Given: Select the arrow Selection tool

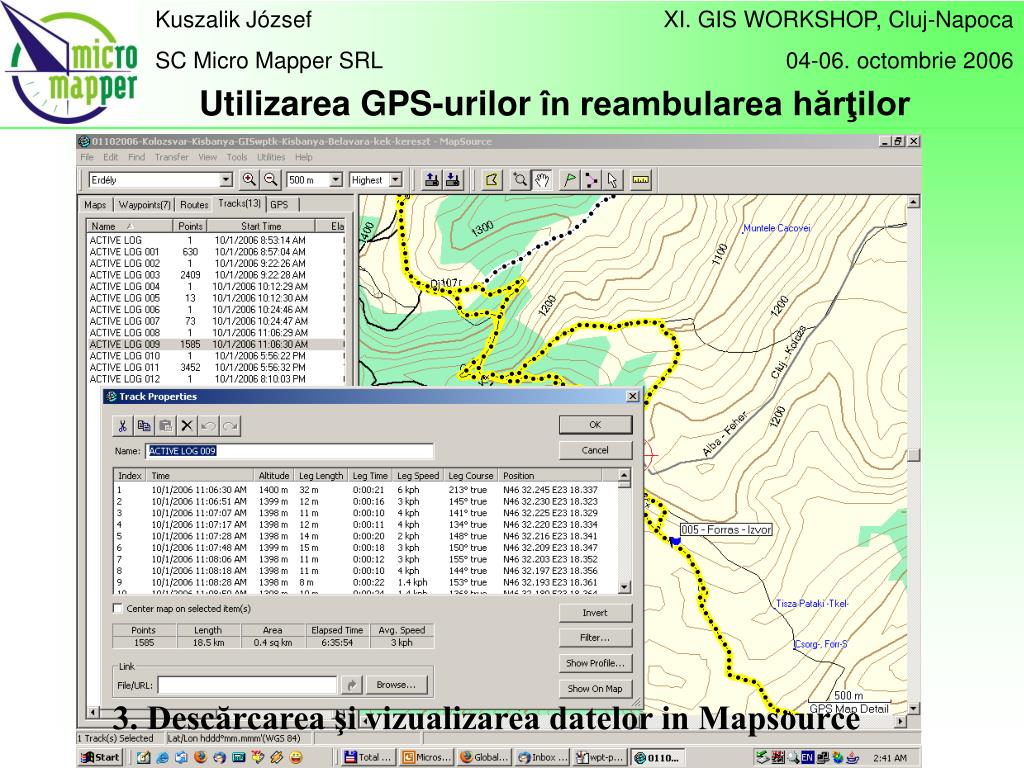Looking at the screenshot, I should pos(612,180).
